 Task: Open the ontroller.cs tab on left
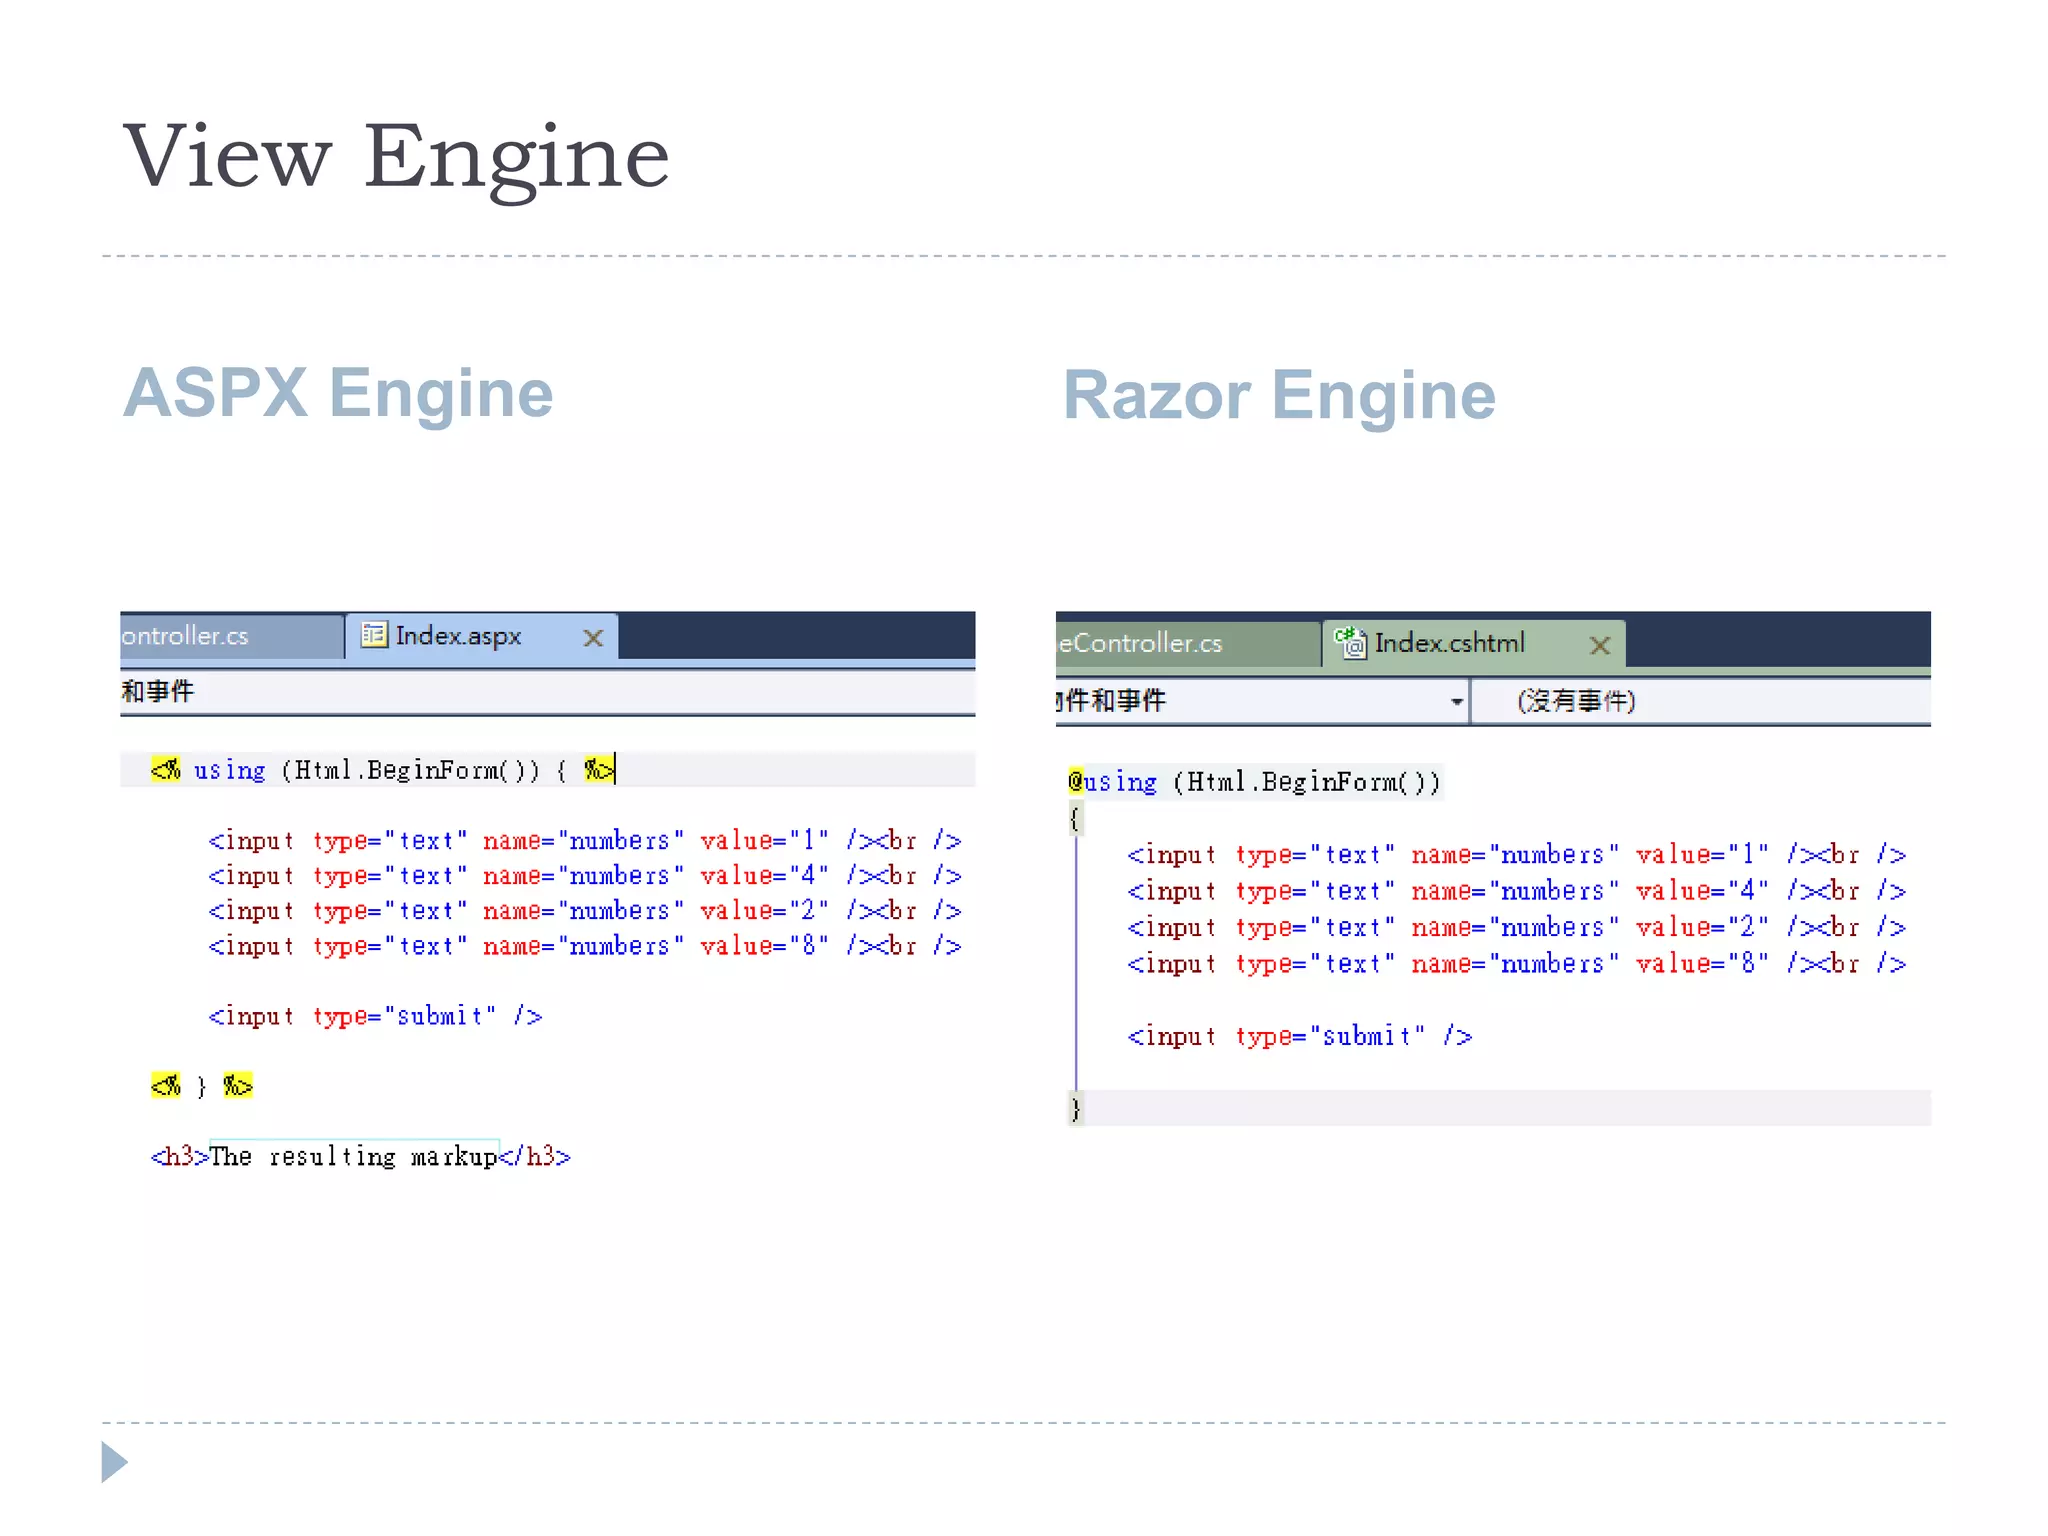click(186, 636)
